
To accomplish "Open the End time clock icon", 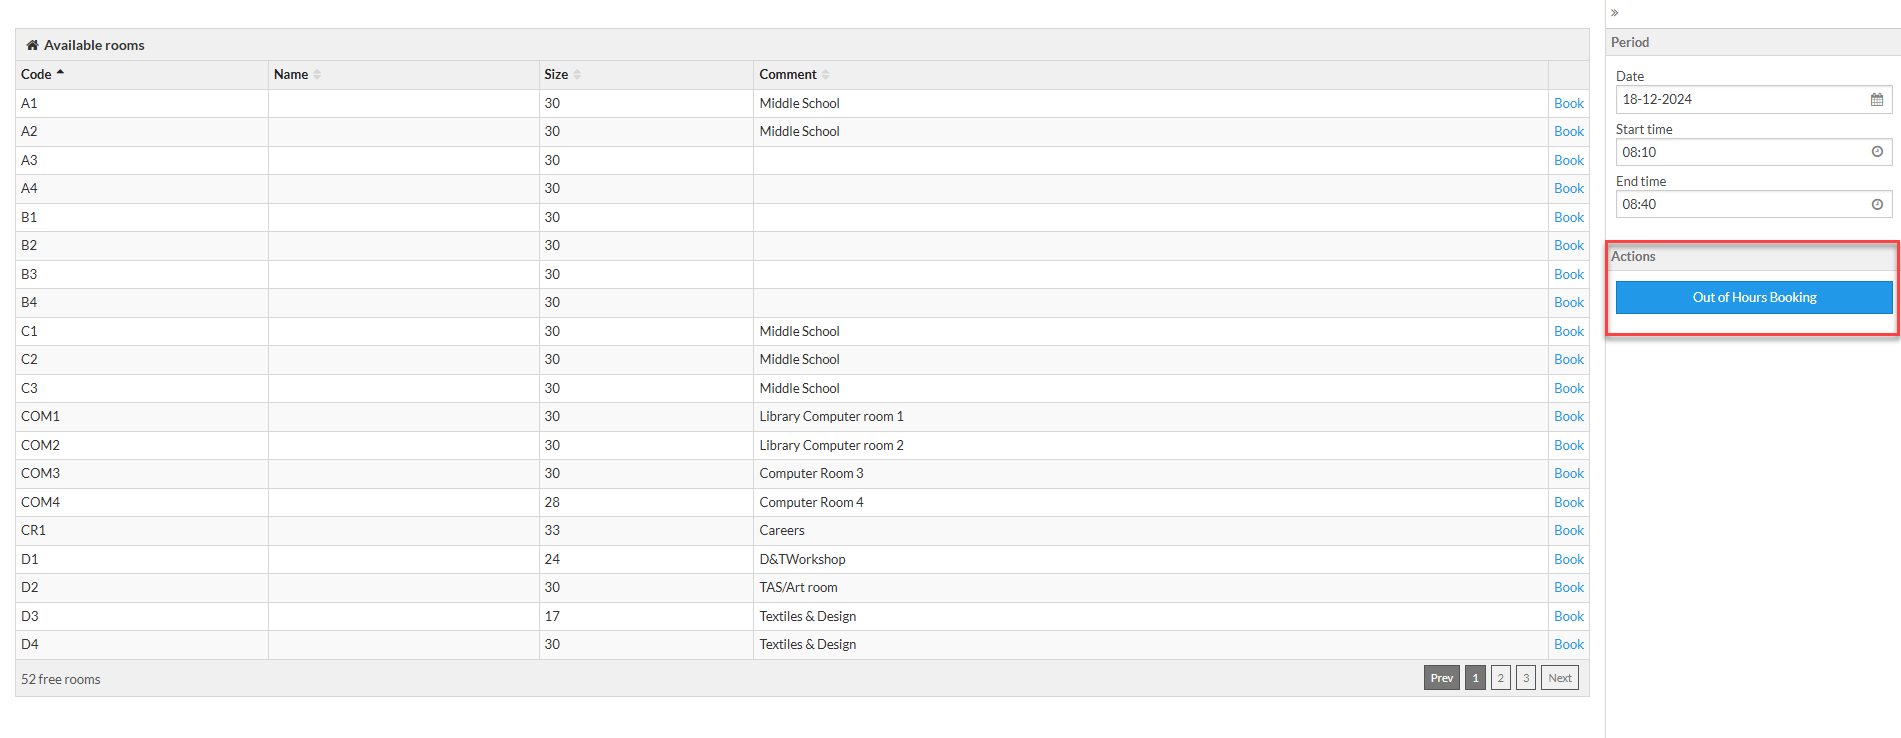I will pos(1877,204).
